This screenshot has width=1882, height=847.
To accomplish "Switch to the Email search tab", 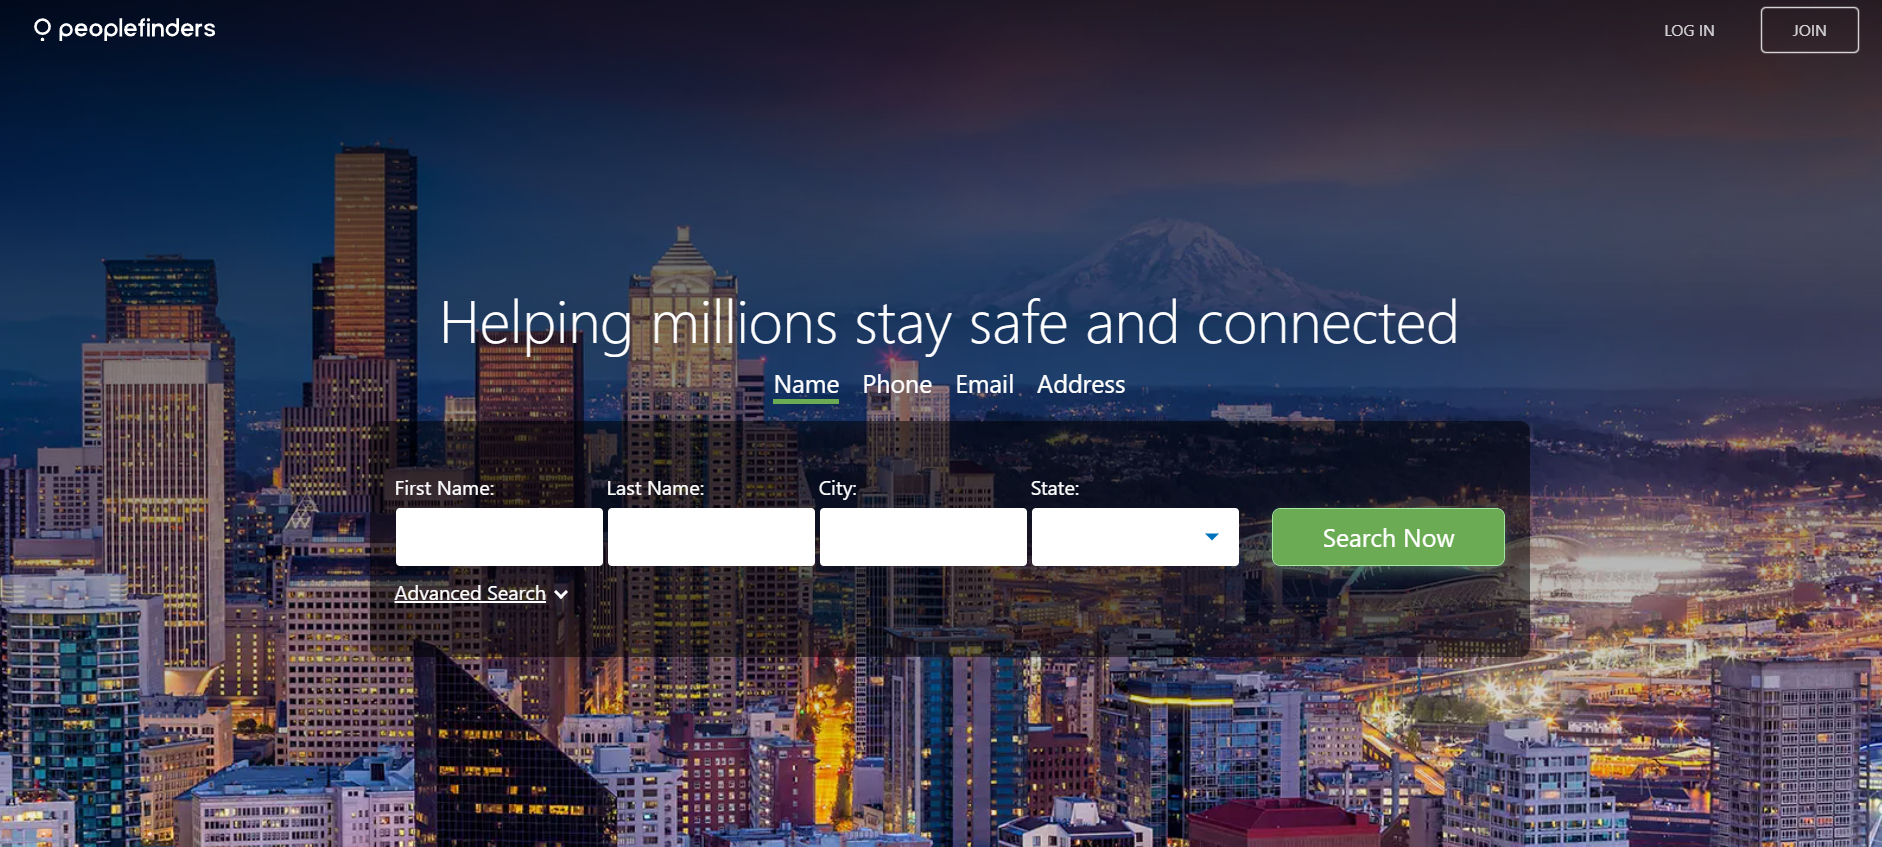I will pyautogui.click(x=984, y=385).
